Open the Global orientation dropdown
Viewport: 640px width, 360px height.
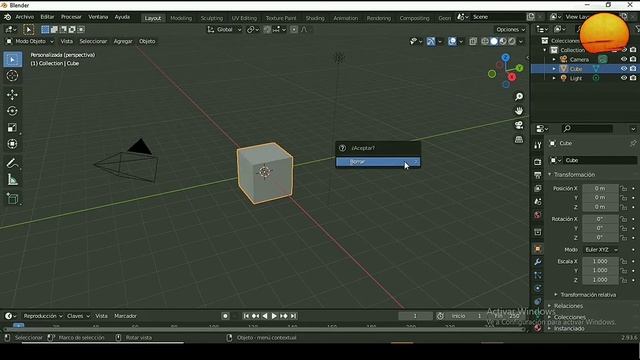224,29
